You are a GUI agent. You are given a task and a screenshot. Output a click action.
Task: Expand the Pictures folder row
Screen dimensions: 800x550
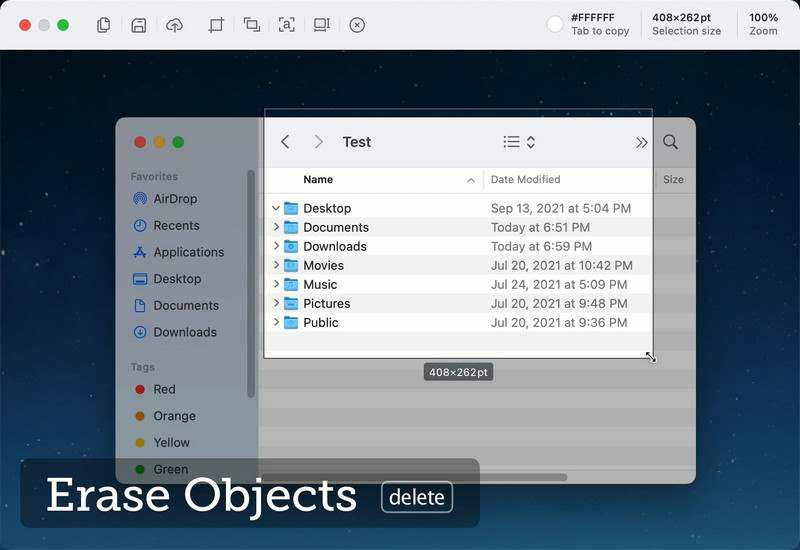click(x=276, y=303)
